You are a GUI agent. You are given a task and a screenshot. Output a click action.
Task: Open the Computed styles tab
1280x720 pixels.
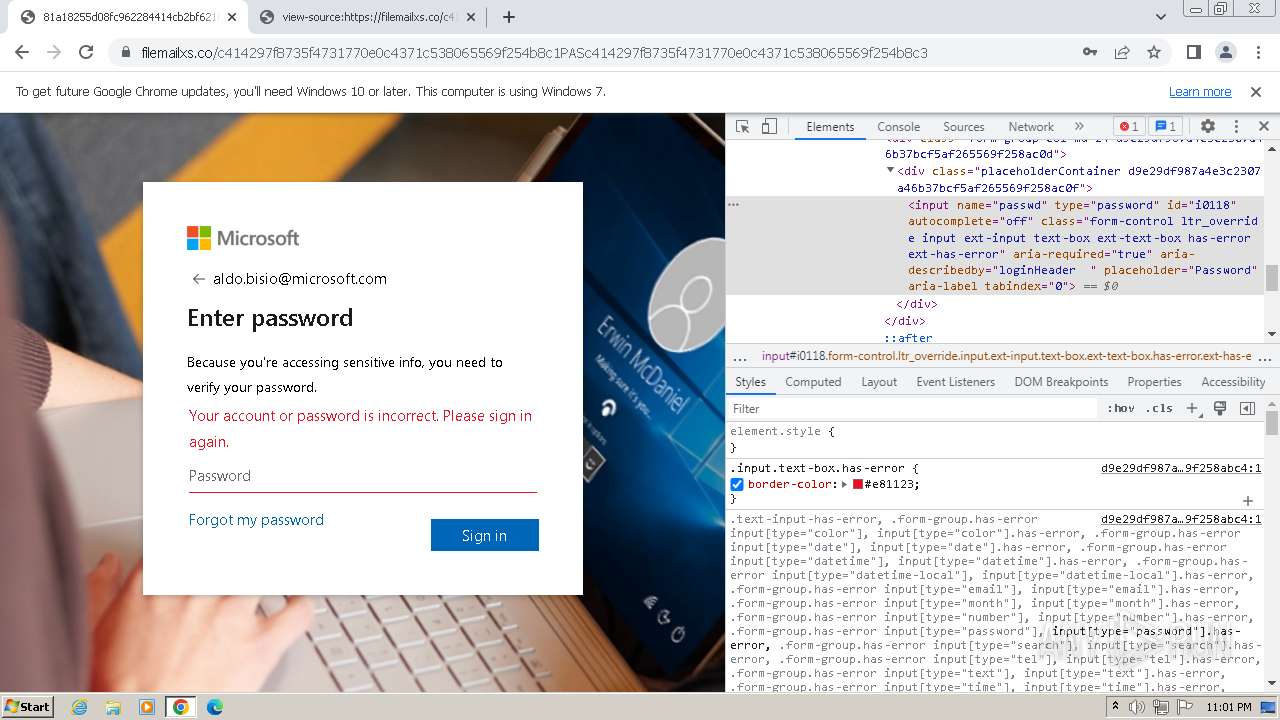[x=813, y=382]
